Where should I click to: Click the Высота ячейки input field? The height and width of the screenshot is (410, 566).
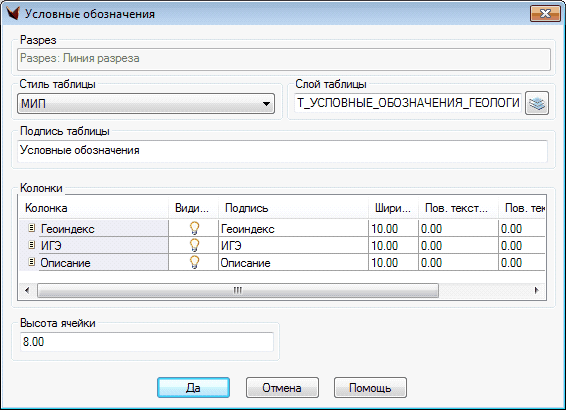point(147,341)
